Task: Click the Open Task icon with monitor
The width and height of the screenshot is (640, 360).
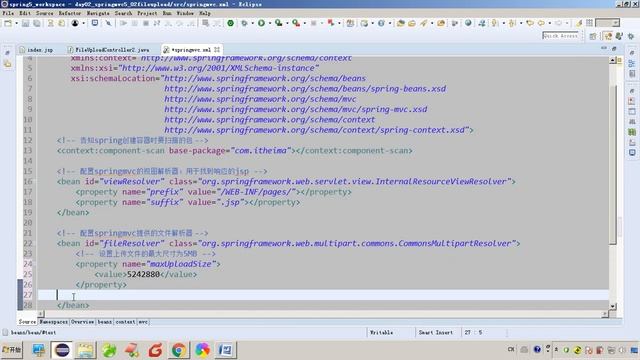Action: point(95,23)
